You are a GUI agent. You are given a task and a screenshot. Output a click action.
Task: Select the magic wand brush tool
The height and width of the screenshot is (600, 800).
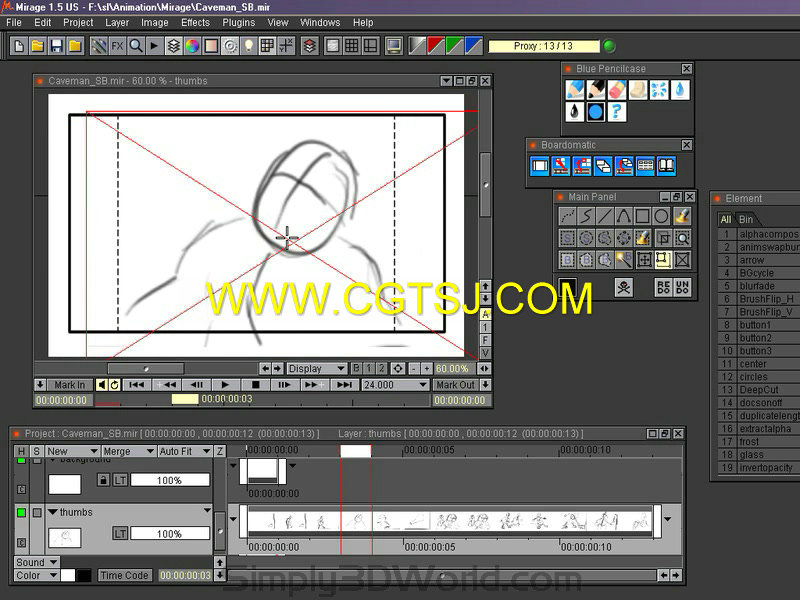(x=624, y=260)
